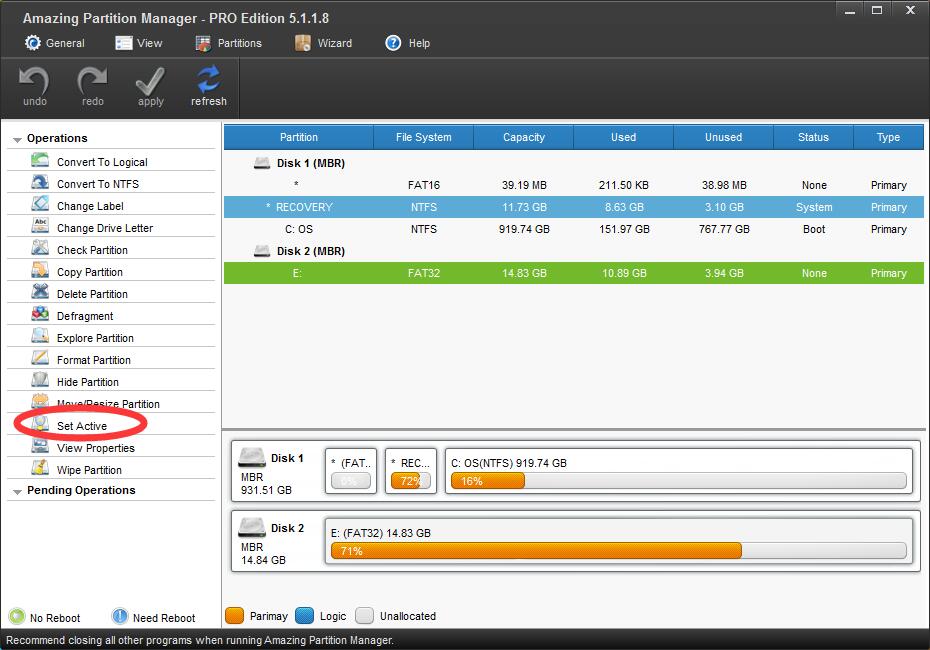This screenshot has width=930, height=650.
Task: Select the RECOVERY partition row
Action: coord(574,207)
